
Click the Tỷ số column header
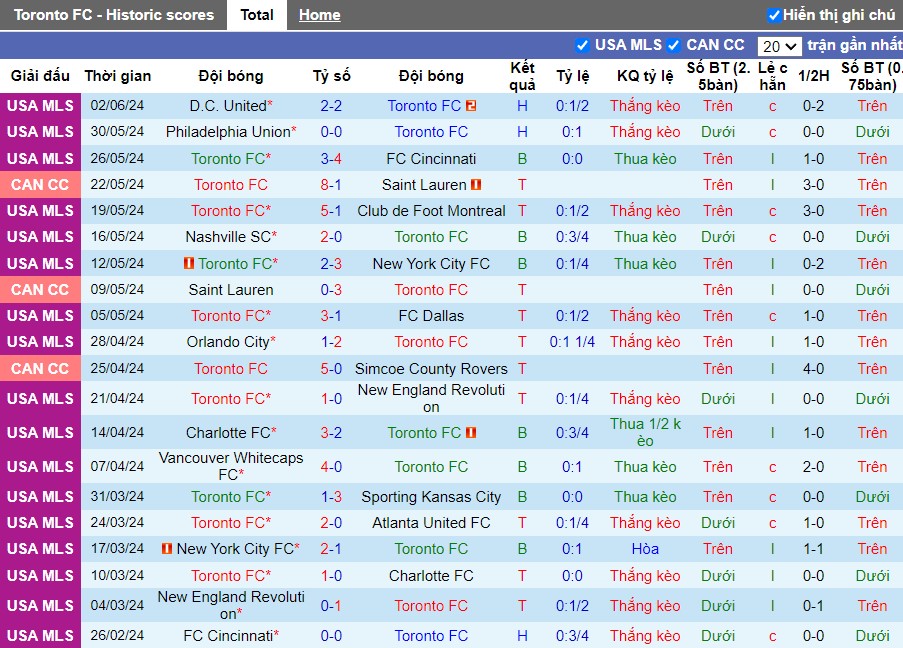(x=331, y=76)
